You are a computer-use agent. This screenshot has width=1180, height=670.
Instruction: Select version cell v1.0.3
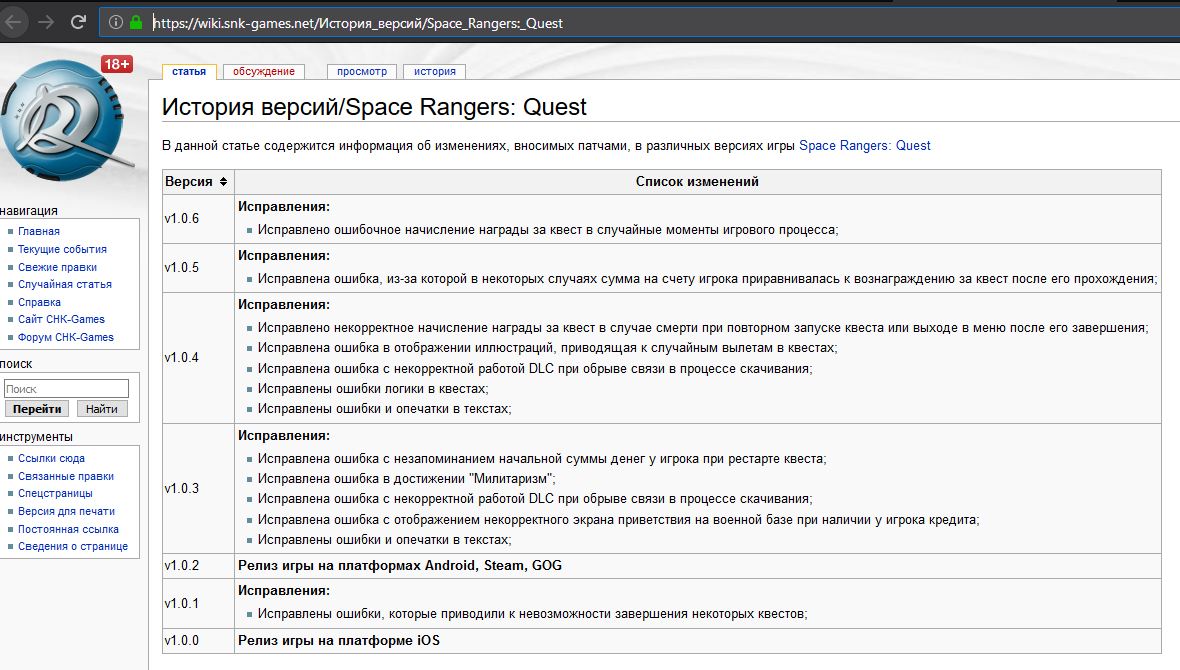[x=198, y=489]
